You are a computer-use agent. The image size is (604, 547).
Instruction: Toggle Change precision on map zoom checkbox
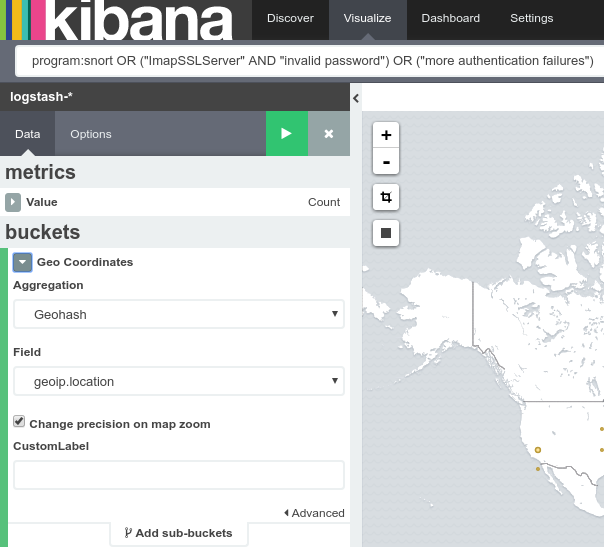[x=19, y=421]
